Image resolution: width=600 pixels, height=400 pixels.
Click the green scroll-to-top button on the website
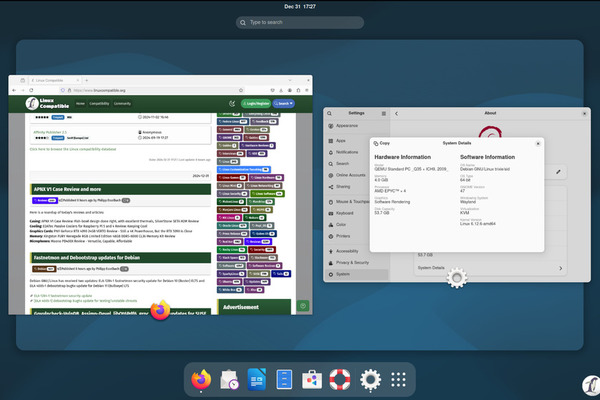303,306
